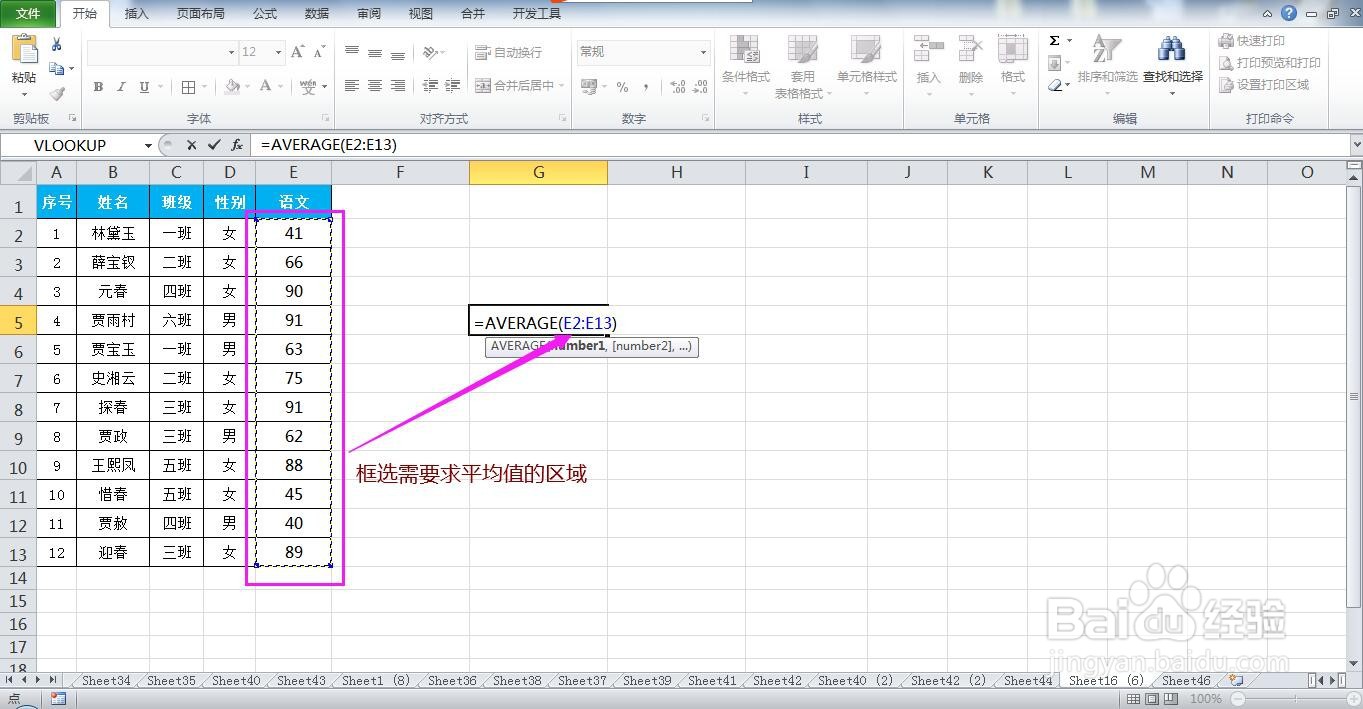Click the increase indent icon
The height and width of the screenshot is (709, 1363).
pyautogui.click(x=453, y=86)
